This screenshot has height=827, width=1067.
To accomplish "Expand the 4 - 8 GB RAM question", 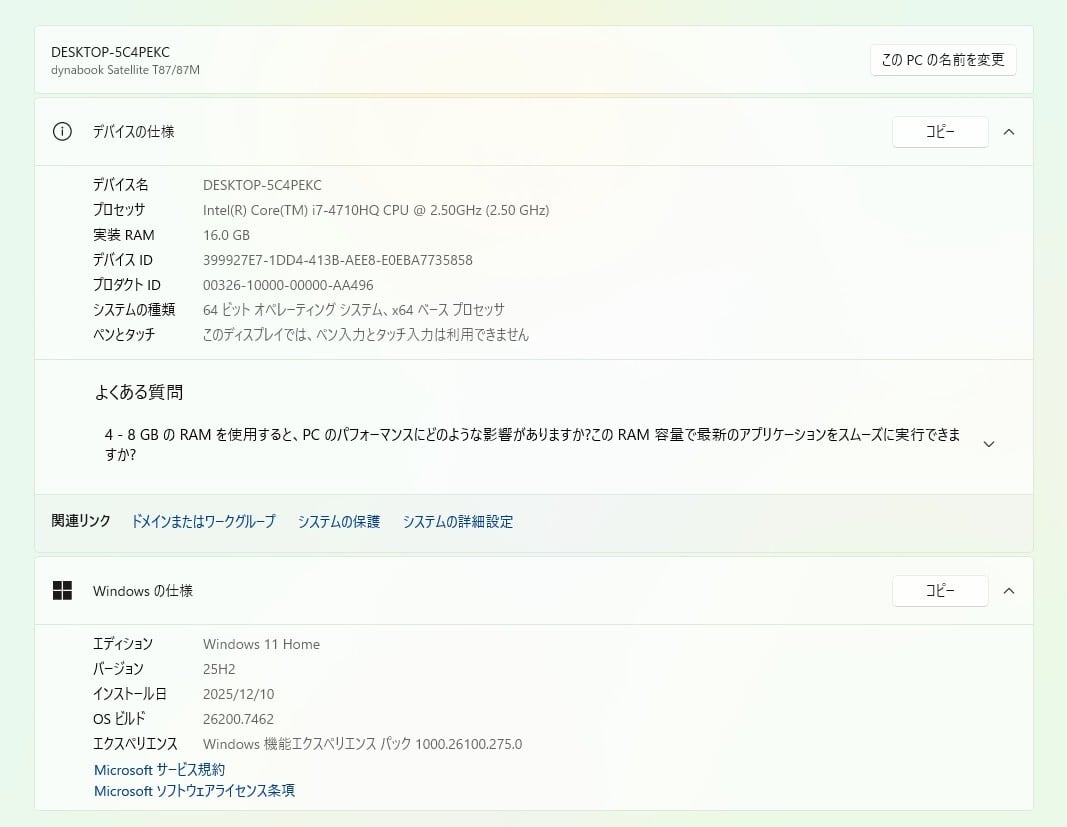I will pyautogui.click(x=989, y=444).
